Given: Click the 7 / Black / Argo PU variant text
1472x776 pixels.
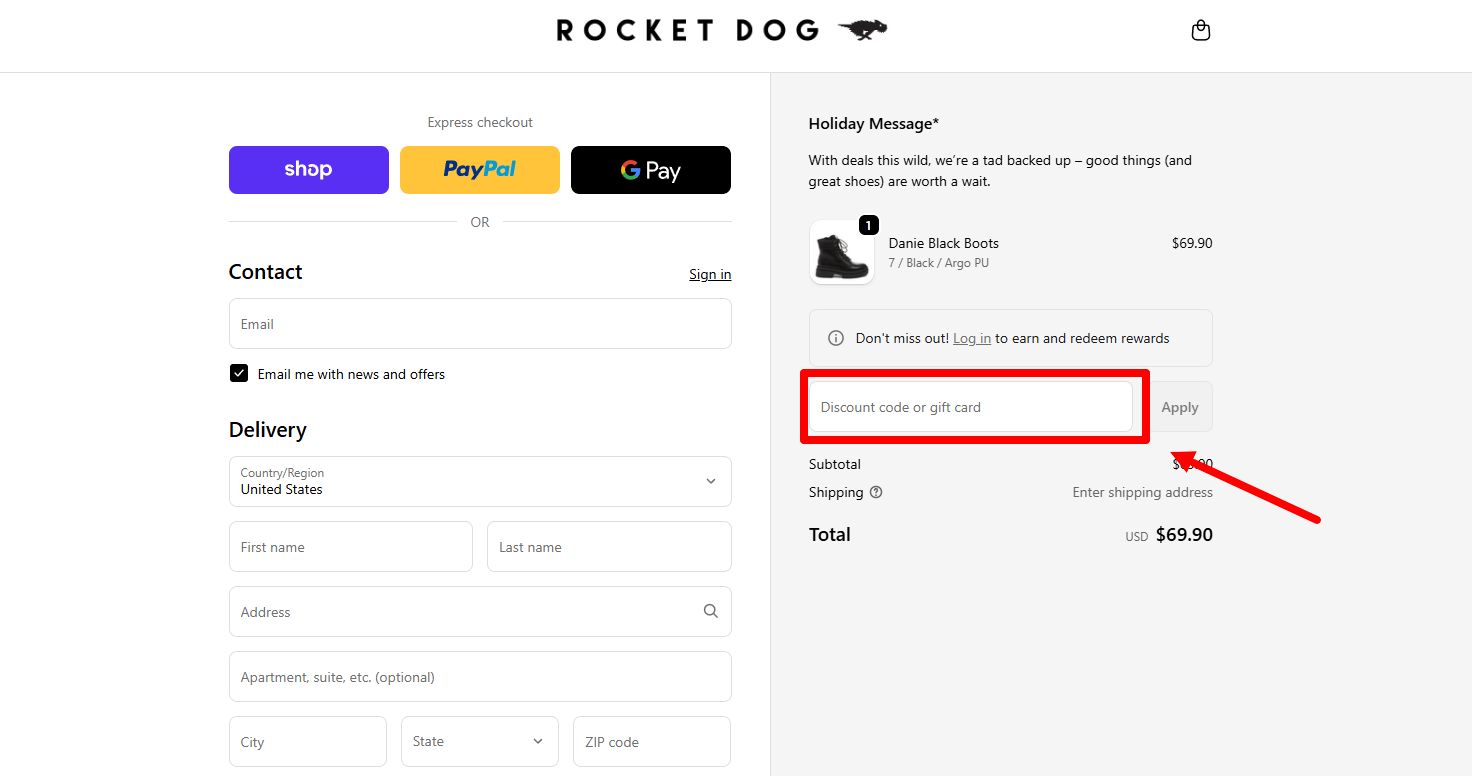Looking at the screenshot, I should click(939, 263).
